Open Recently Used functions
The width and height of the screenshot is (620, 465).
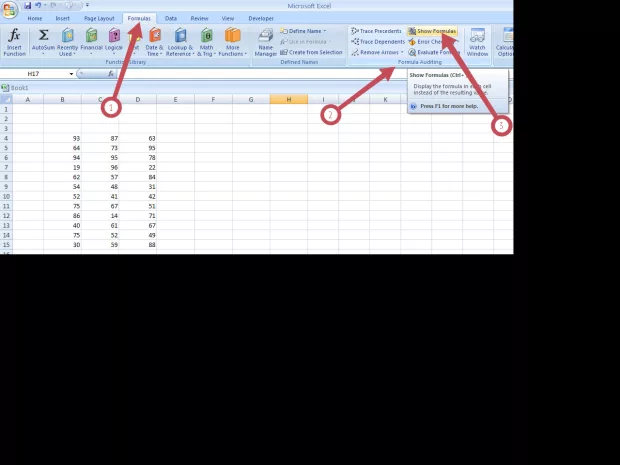(68, 42)
